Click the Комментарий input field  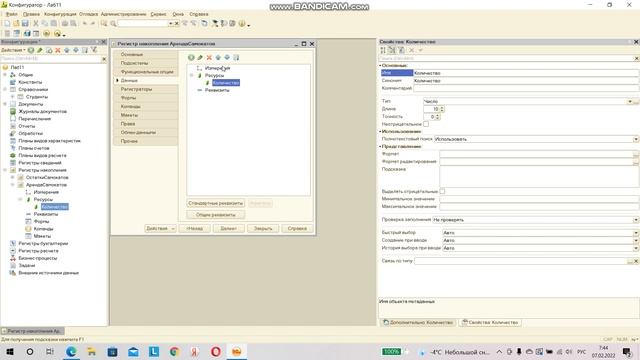tap(526, 88)
